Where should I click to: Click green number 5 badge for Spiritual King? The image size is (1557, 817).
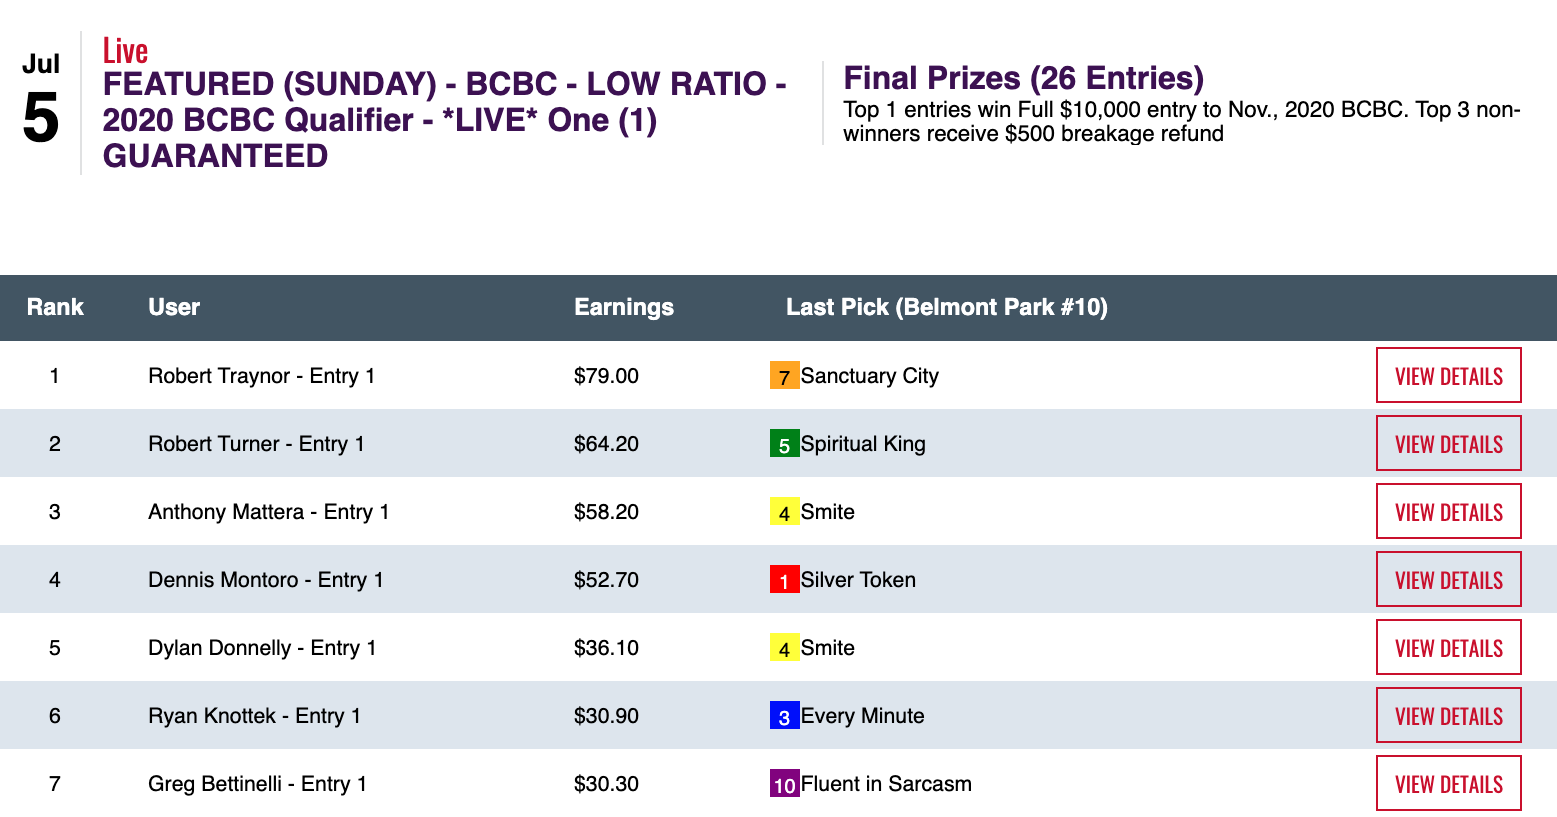coord(784,444)
